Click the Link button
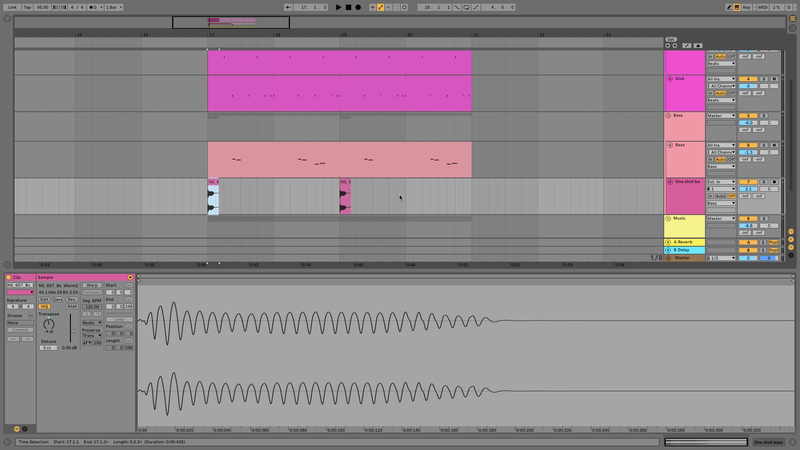The width and height of the screenshot is (800, 450). click(12, 7)
